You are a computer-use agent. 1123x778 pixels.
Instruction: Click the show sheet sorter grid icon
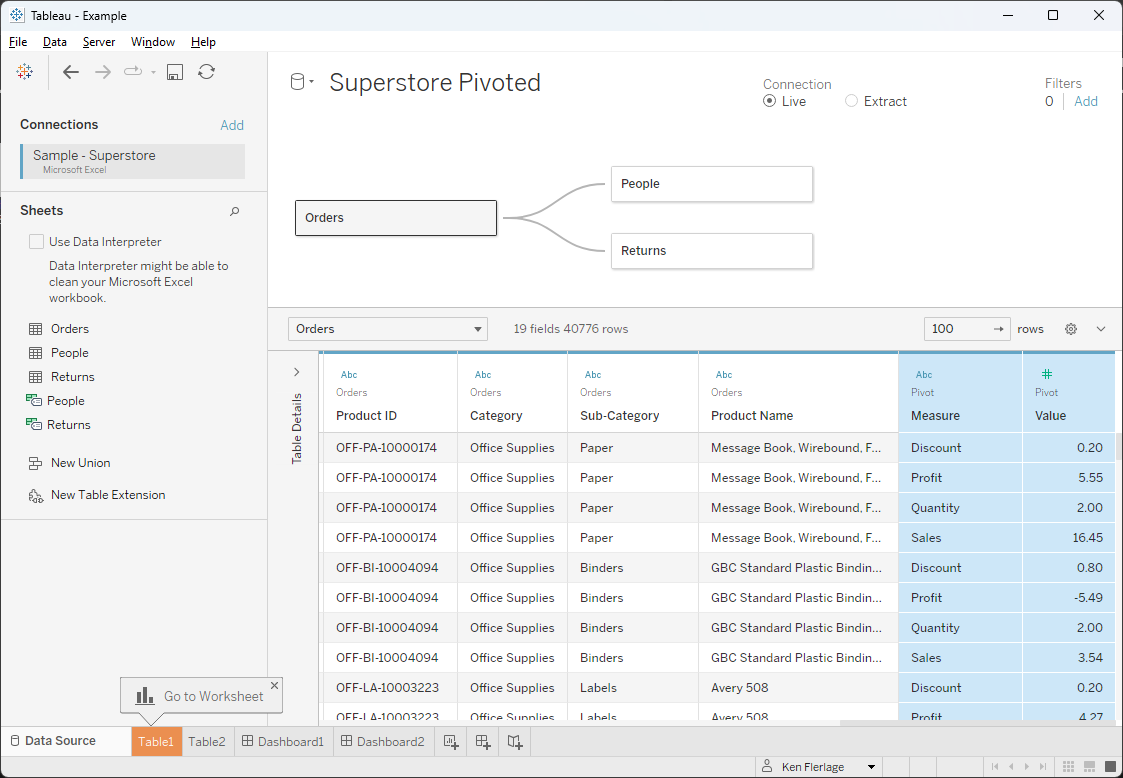coord(1068,767)
